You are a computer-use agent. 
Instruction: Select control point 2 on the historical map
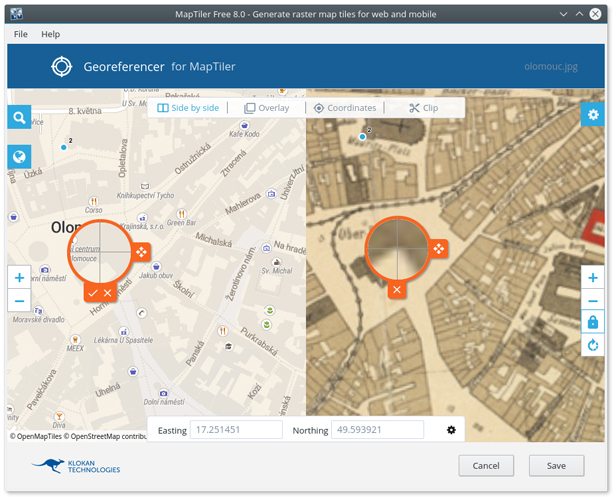[x=362, y=137]
